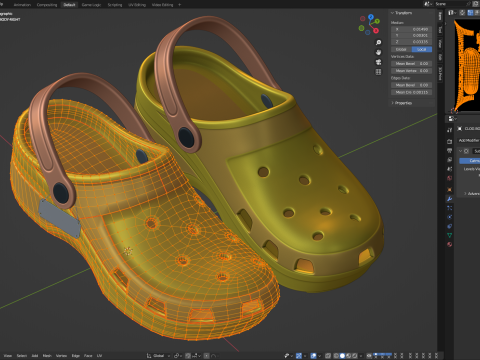Open the pivot point dropdown
480x360 pixels.
177,356
